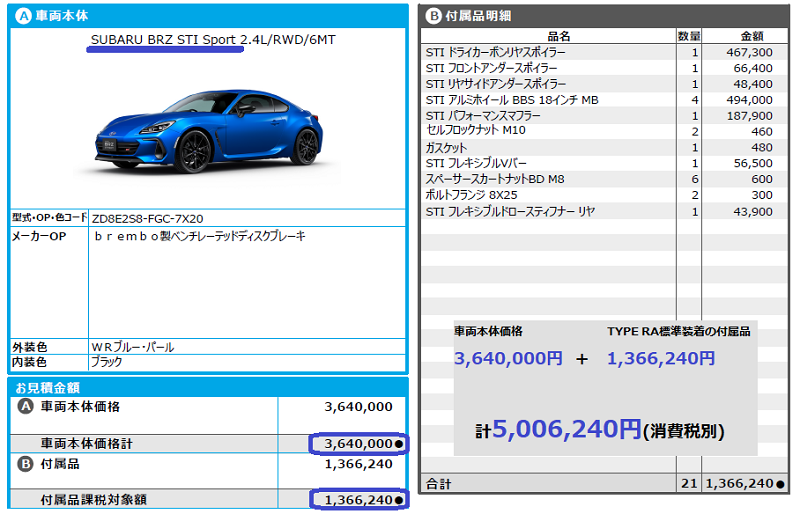Click the circled A icon next to 車両本体価格 row
Screen dimensions: 800x514
point(26,407)
